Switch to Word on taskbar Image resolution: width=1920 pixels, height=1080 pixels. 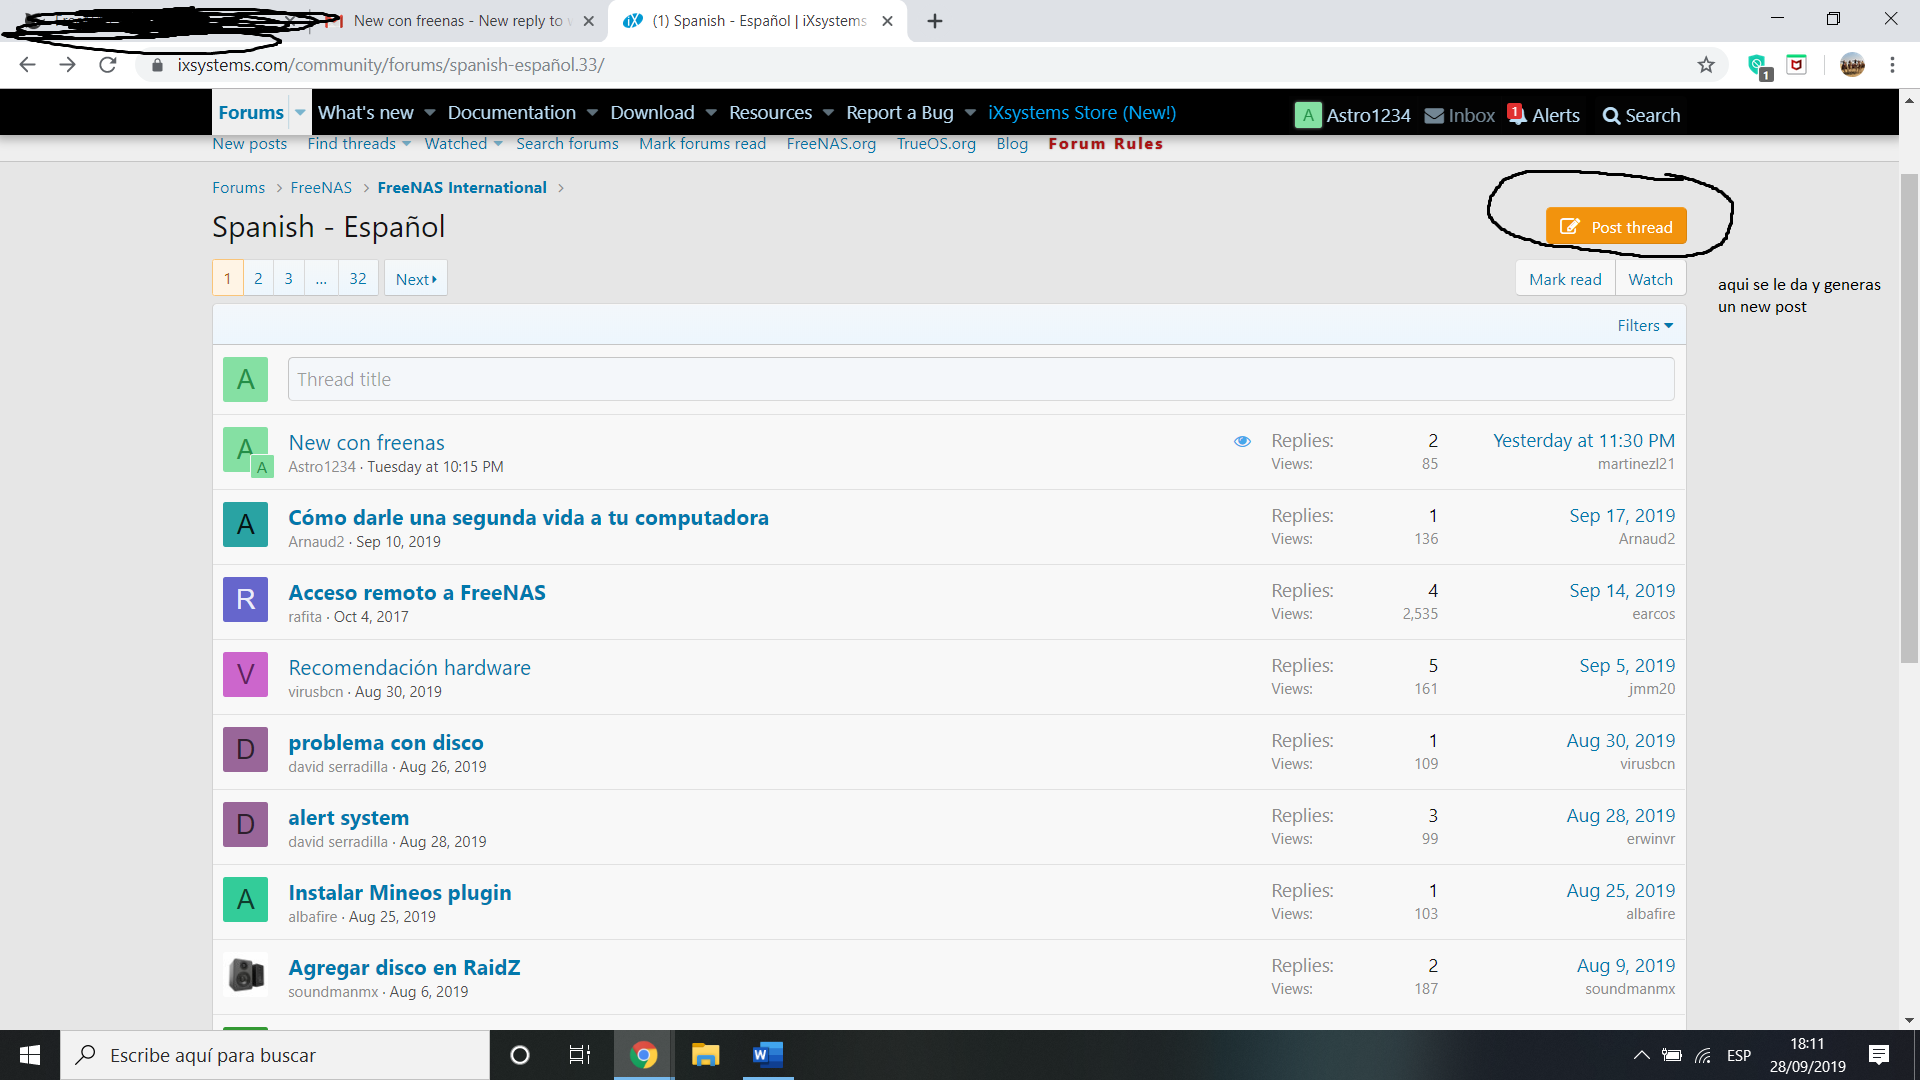(768, 1055)
